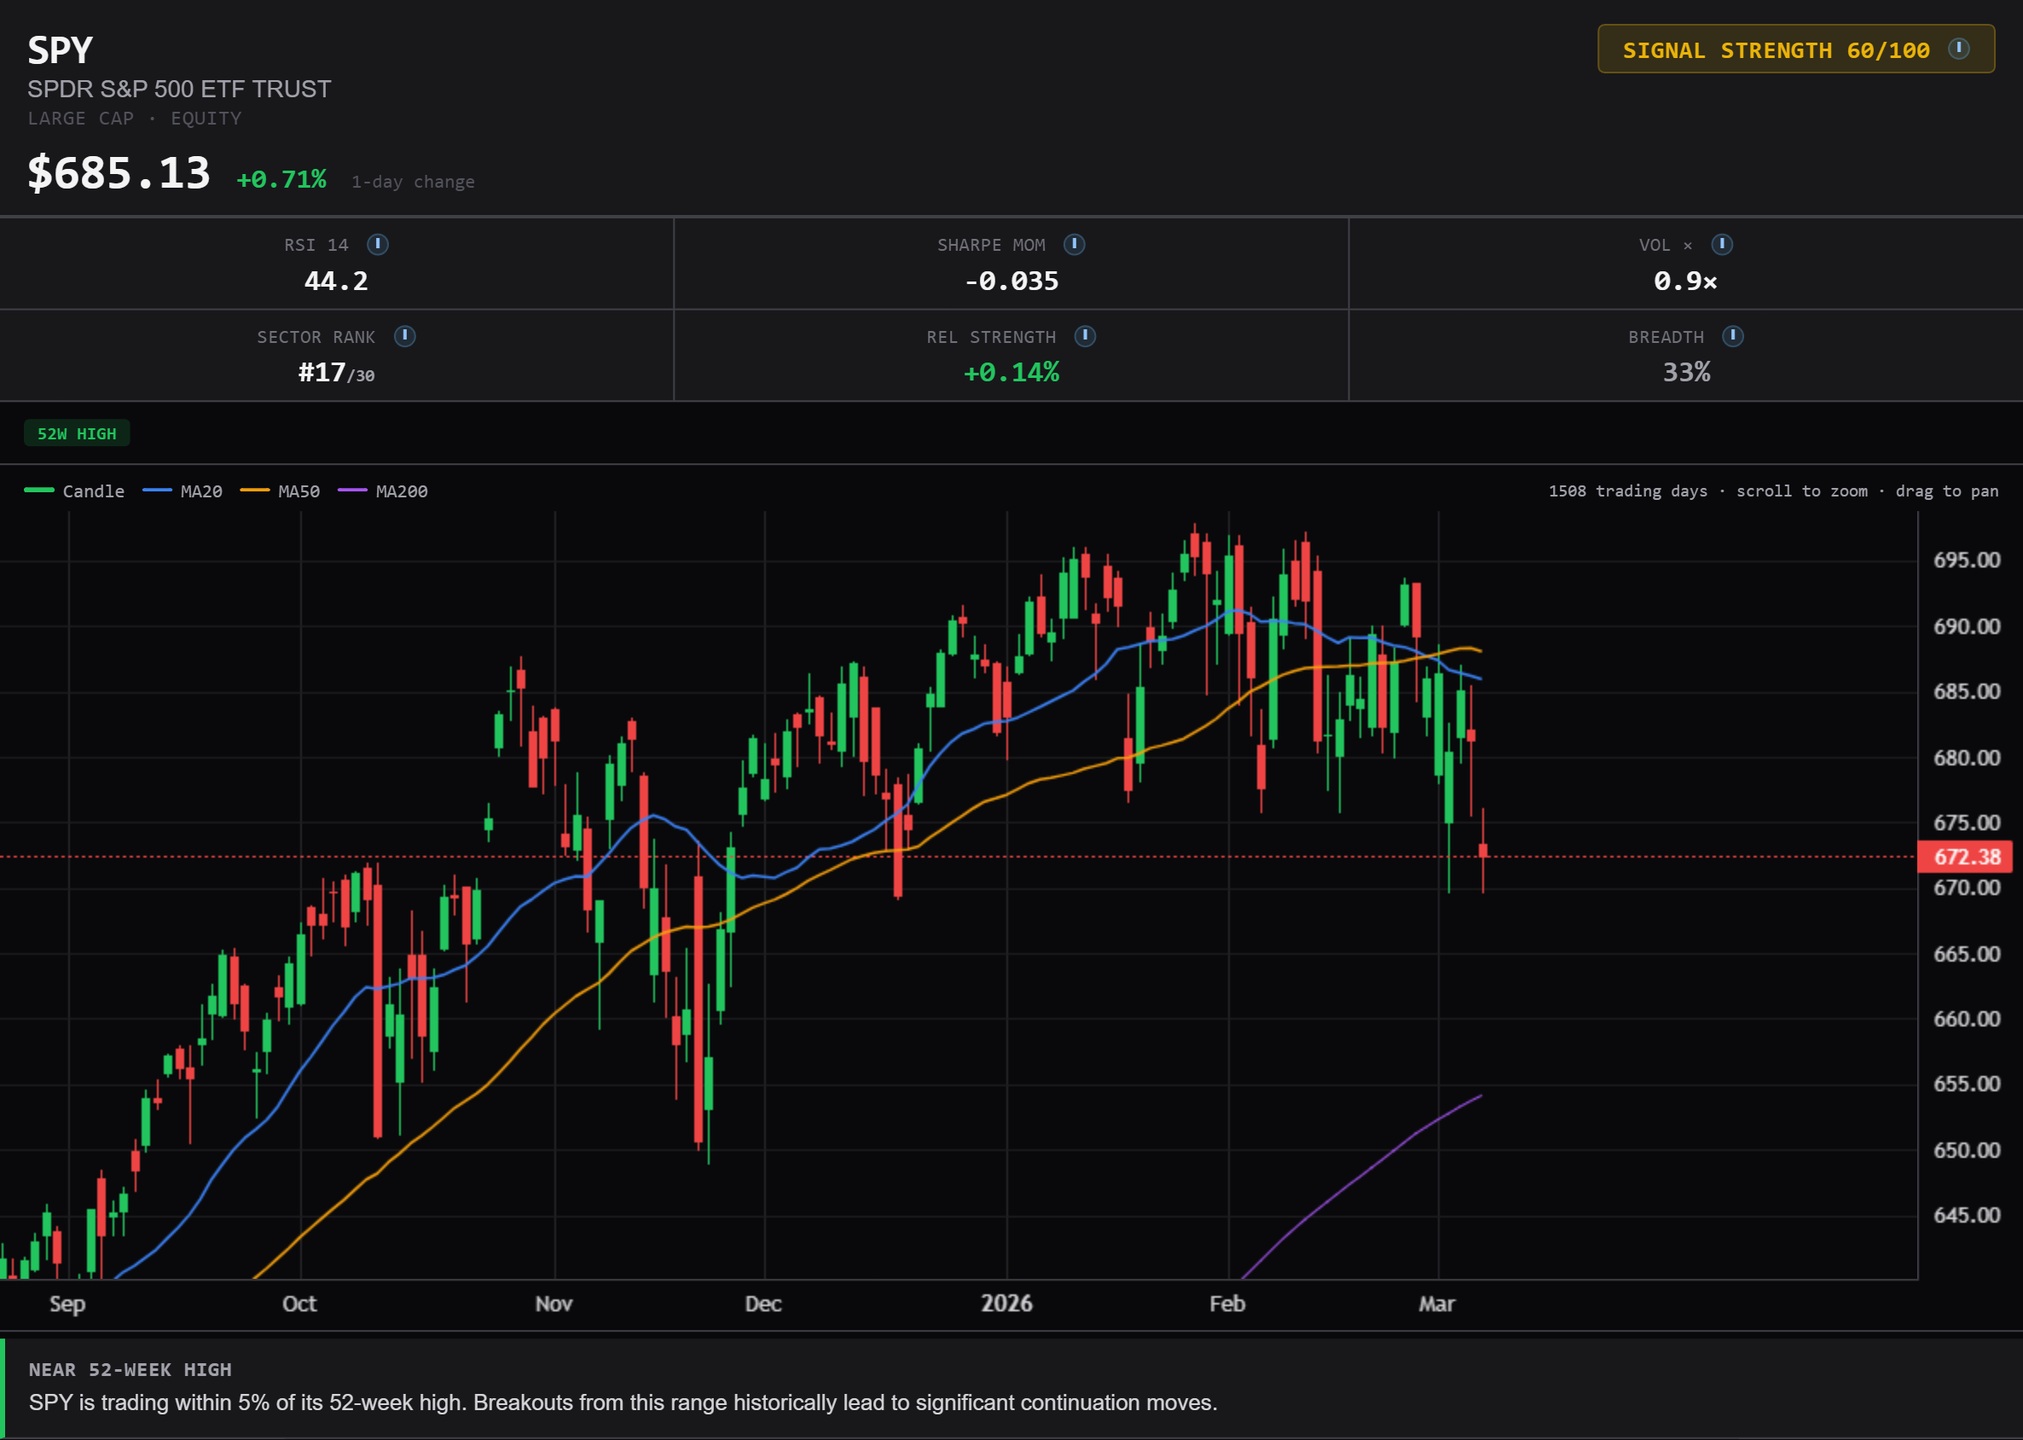Click the 2026 label on time axis
Viewport: 2023px width, 1440px height.
[x=1006, y=1304]
